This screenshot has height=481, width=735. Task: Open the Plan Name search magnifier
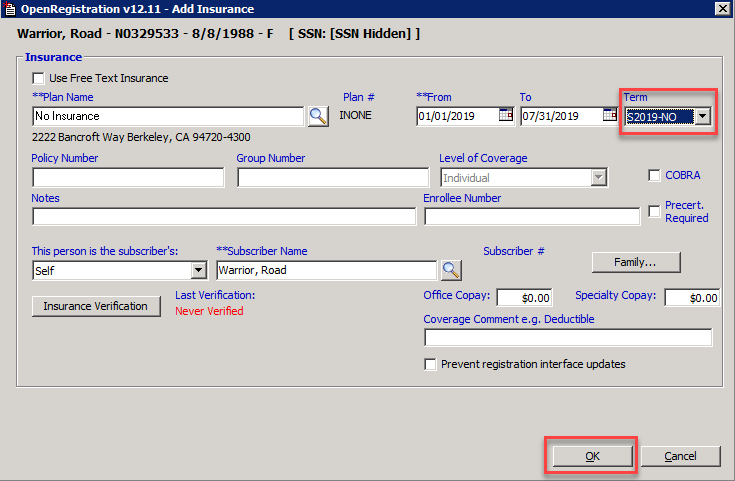click(318, 116)
